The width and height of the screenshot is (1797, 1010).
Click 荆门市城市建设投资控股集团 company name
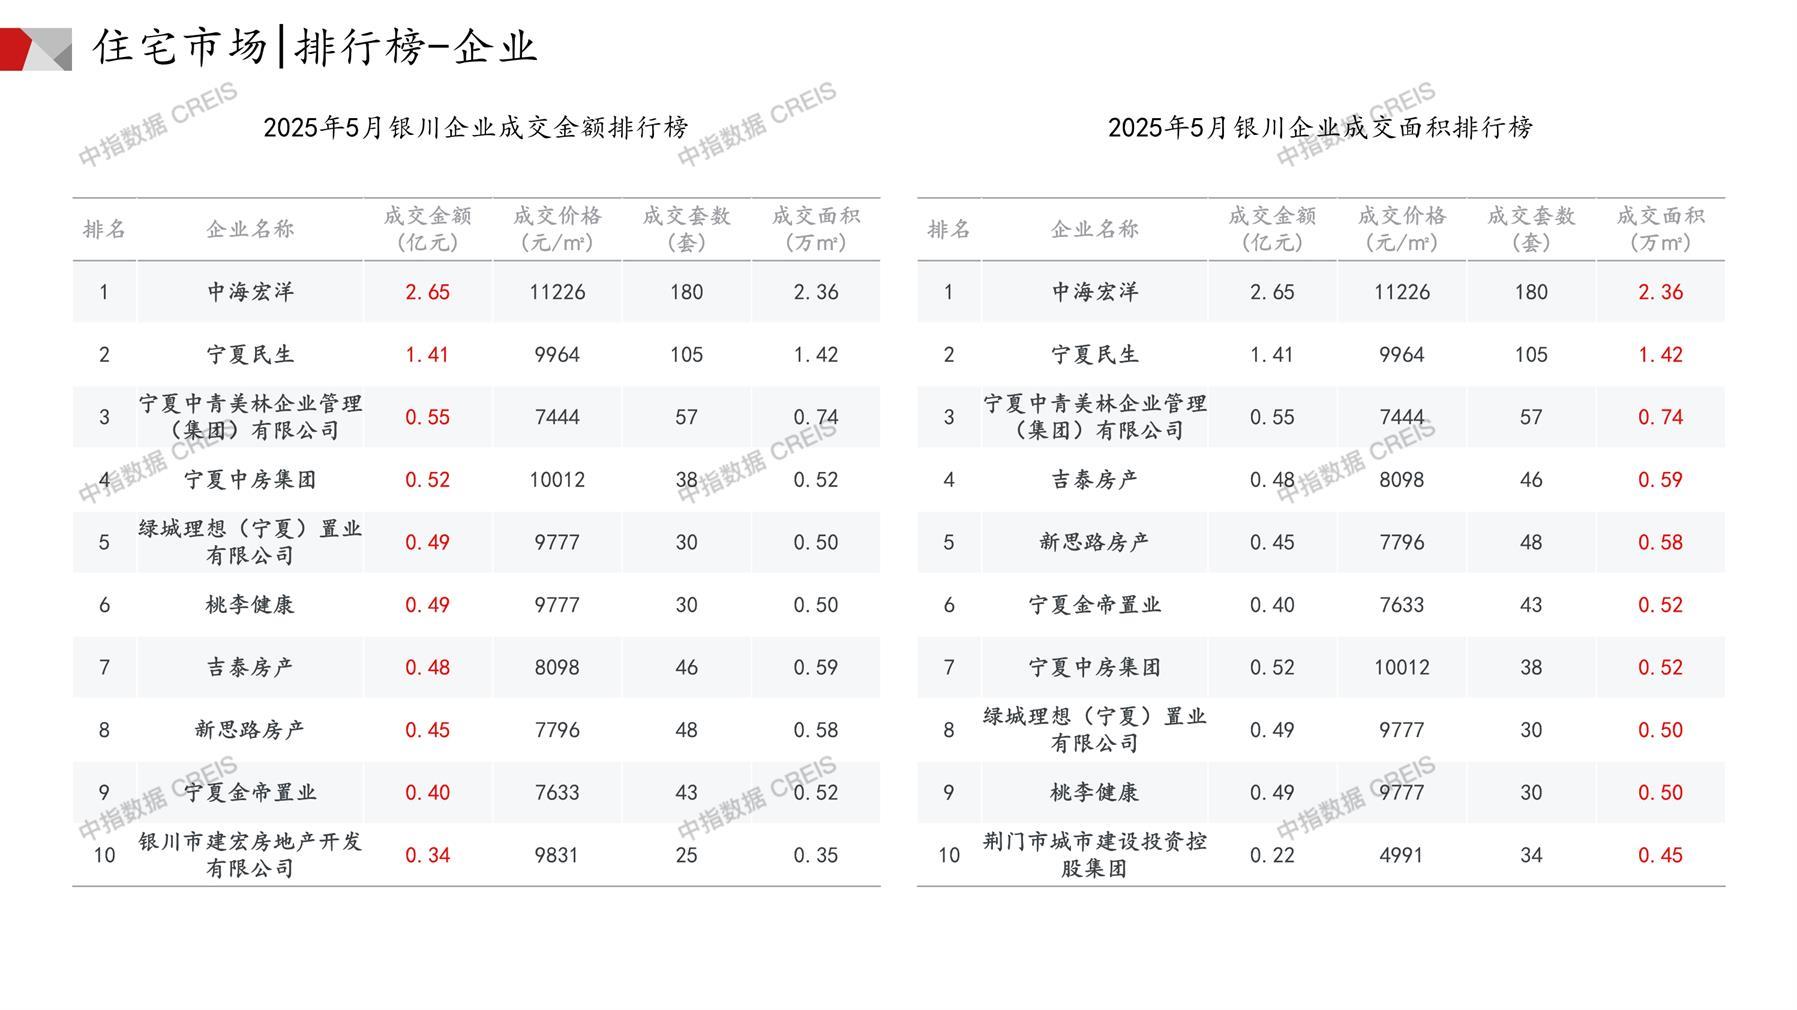[1094, 854]
